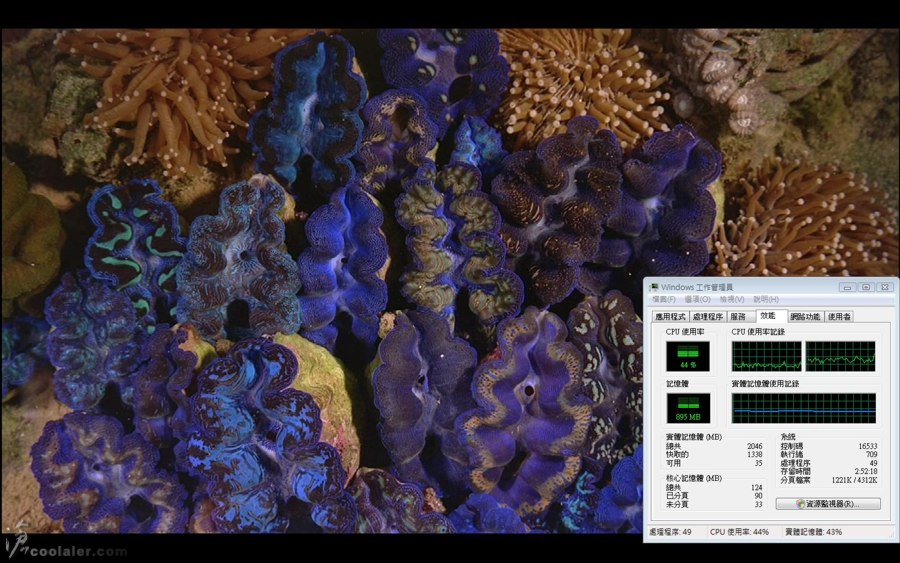
Task: Open 資源監視器(R)... resource monitor
Action: point(828,504)
